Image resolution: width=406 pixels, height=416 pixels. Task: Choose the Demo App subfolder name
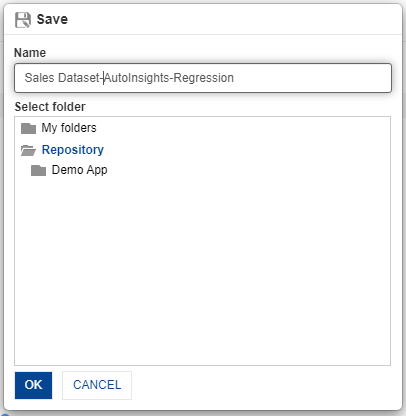tap(79, 170)
